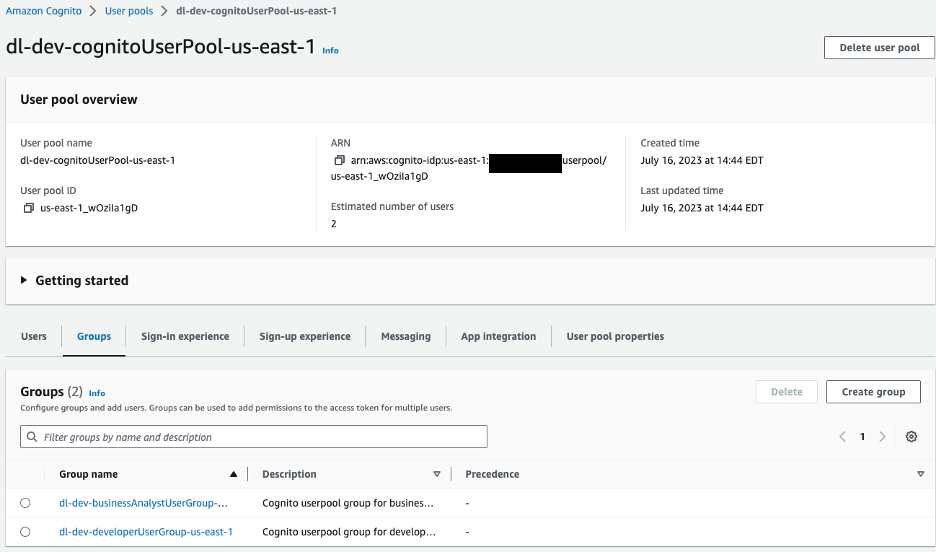
Task: Select dl-dev-businessAnalystUserGroup radio button
Action: (25, 503)
